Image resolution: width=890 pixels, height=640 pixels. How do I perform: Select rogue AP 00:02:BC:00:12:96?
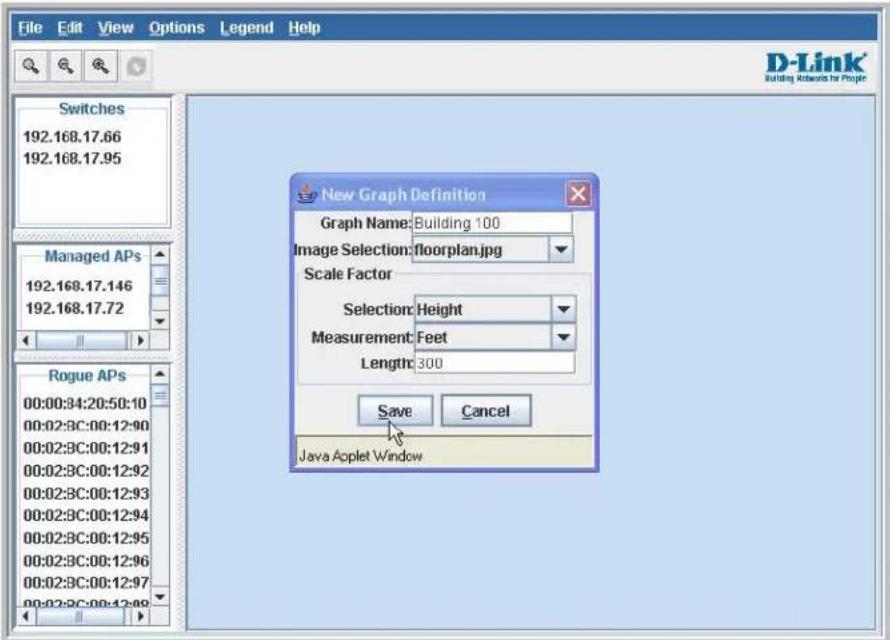pyautogui.click(x=85, y=560)
